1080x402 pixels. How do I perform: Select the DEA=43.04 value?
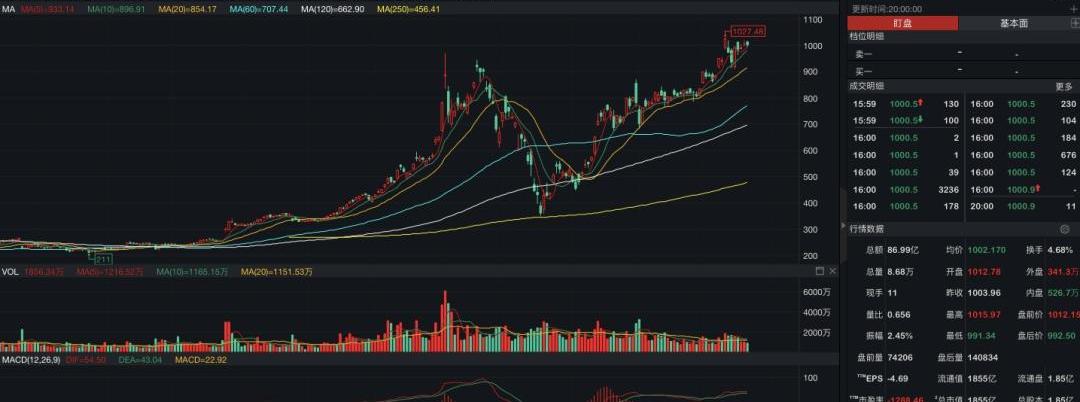(x=140, y=360)
